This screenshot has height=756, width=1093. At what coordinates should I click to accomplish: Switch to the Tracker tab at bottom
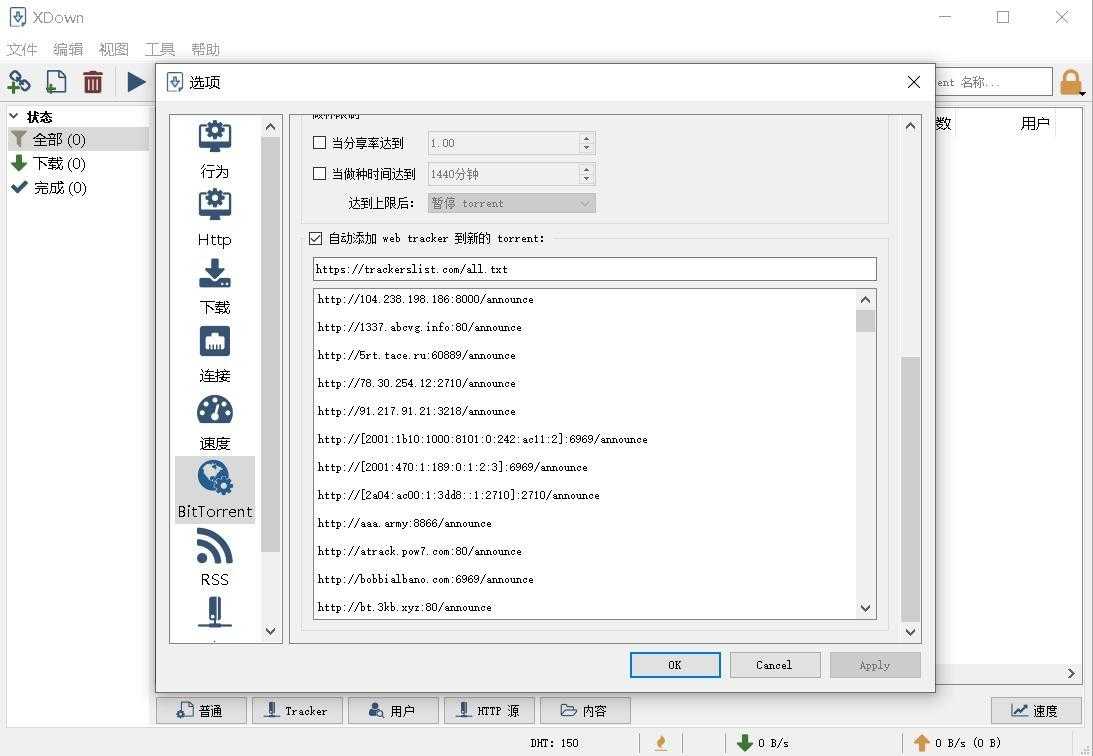[297, 710]
